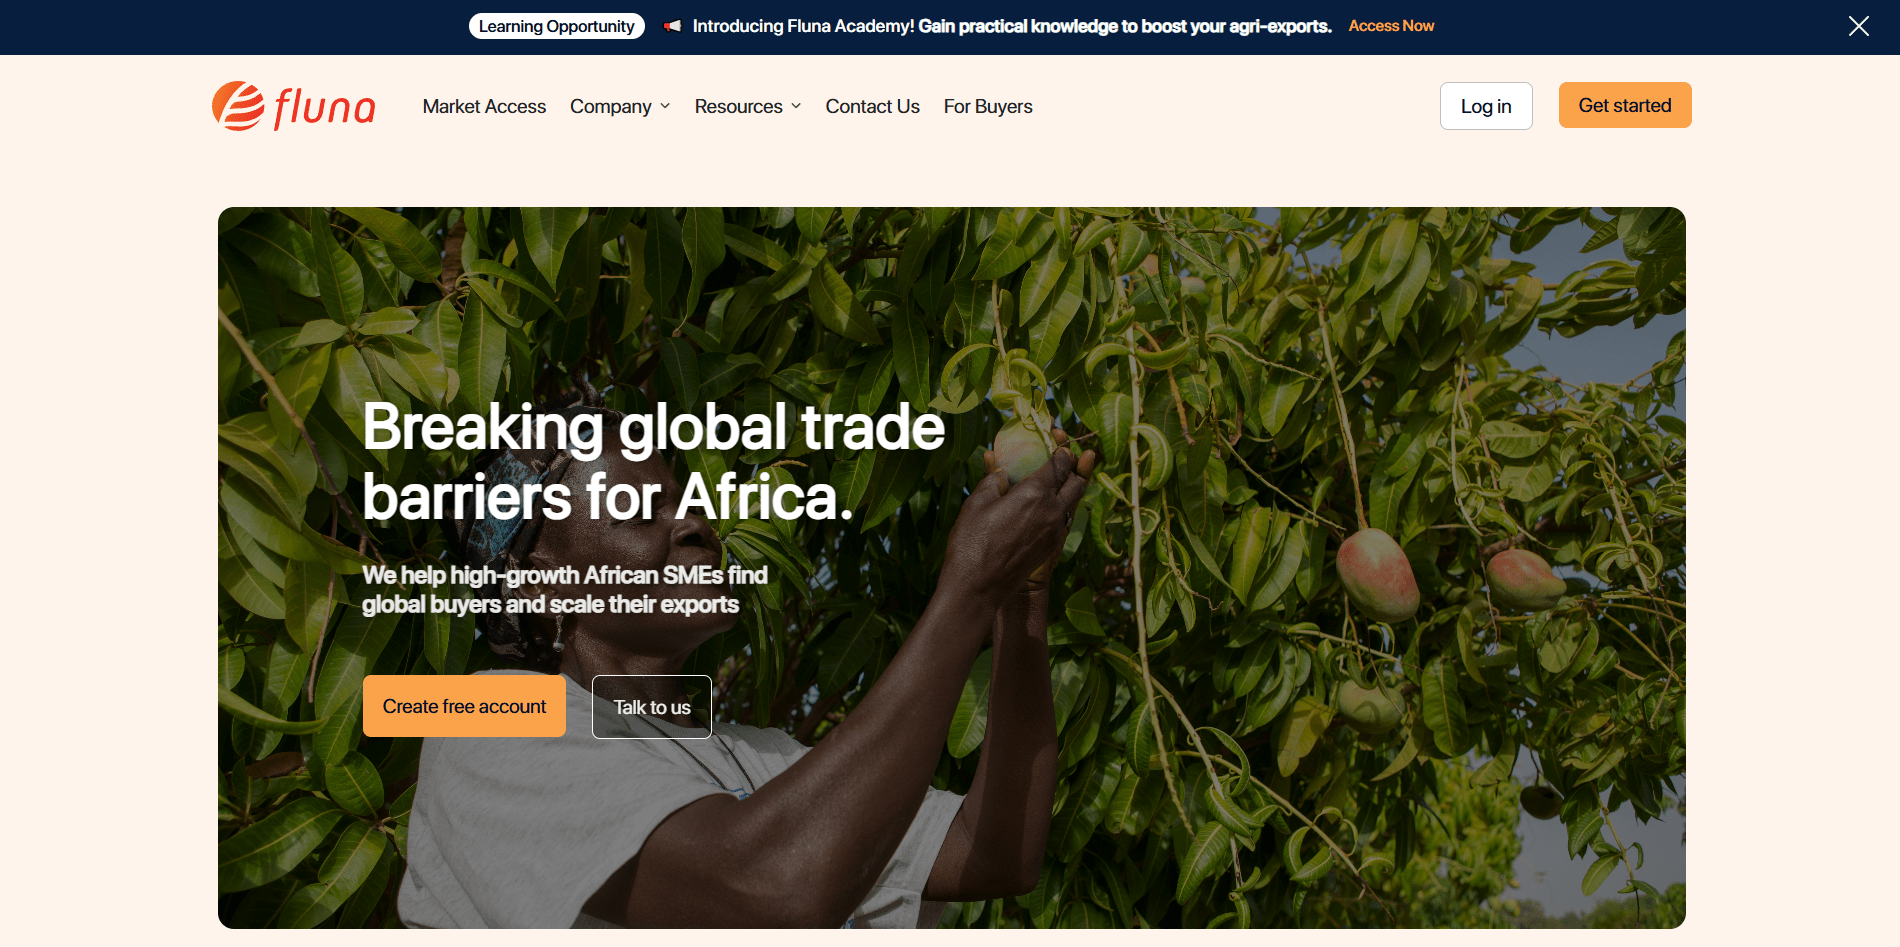The height and width of the screenshot is (947, 1900).
Task: Open the Company menu label
Action: coord(610,106)
